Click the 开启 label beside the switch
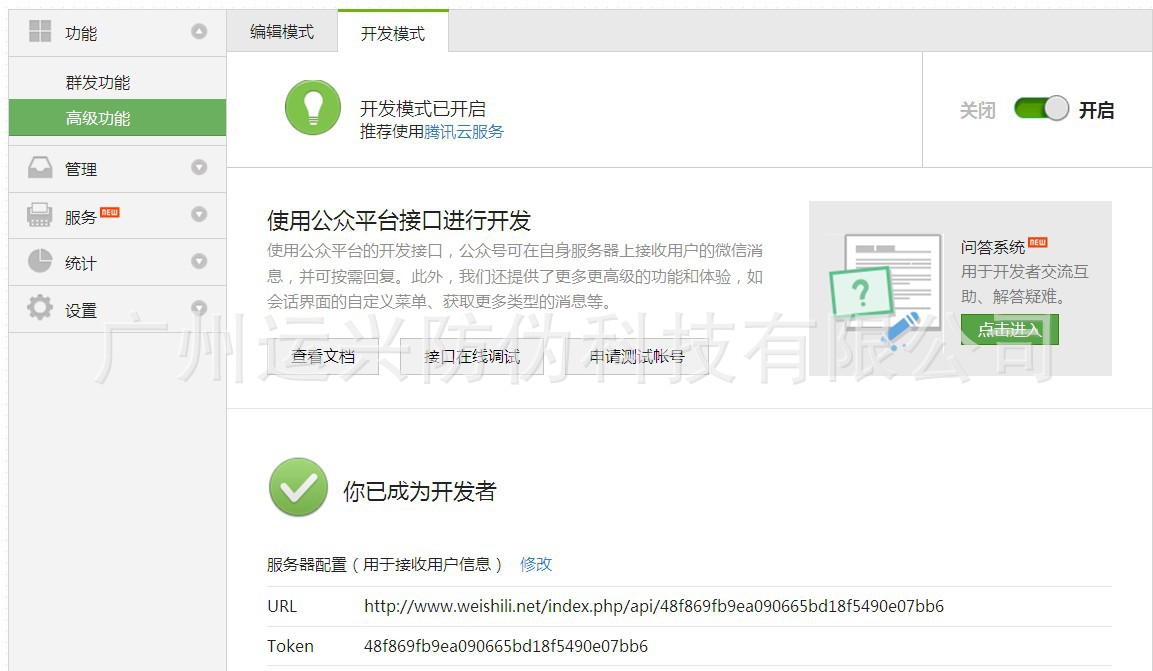 point(1096,110)
